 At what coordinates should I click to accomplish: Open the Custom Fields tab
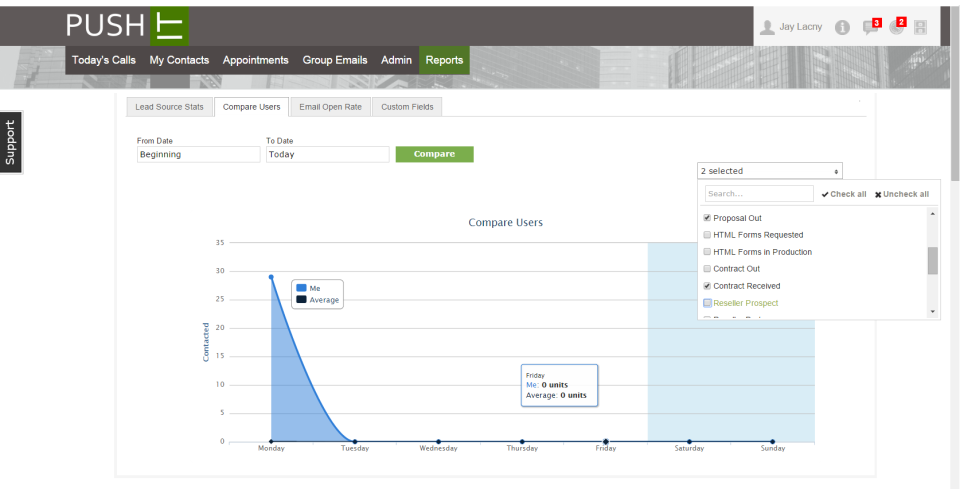(407, 106)
